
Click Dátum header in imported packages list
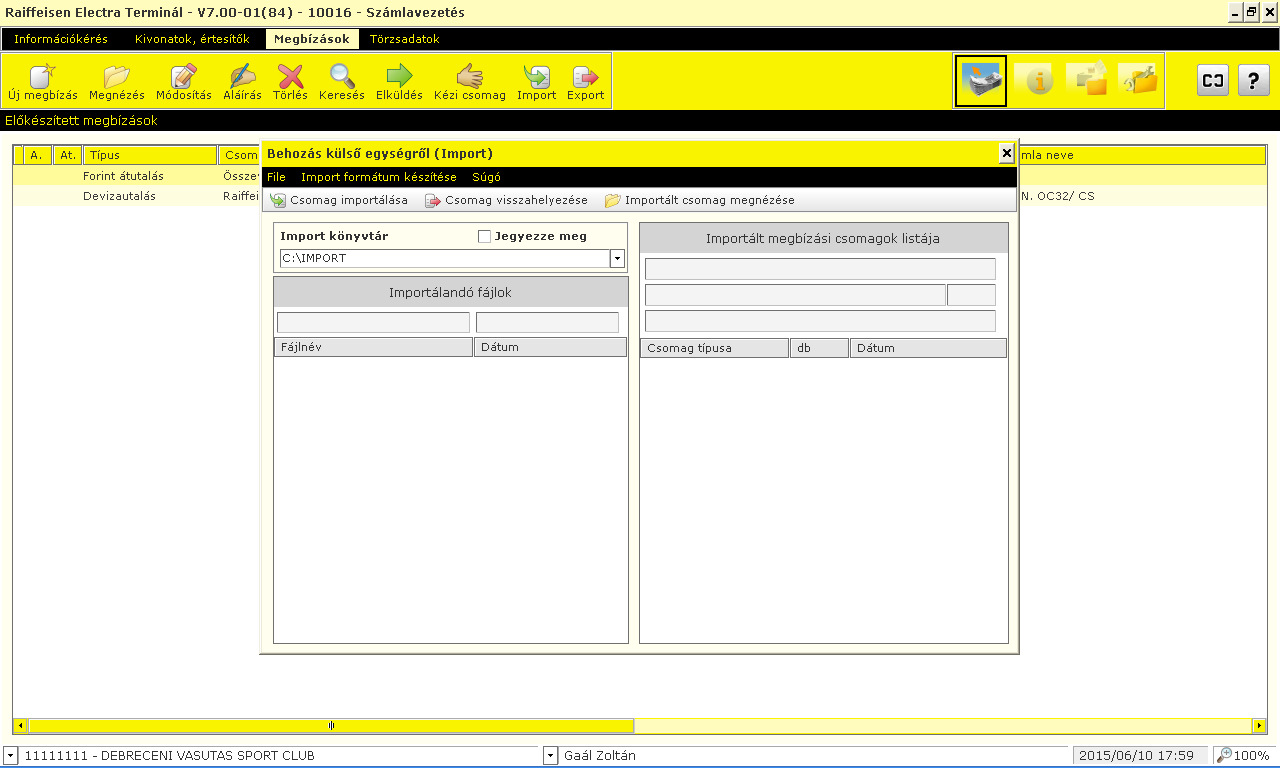[928, 348]
